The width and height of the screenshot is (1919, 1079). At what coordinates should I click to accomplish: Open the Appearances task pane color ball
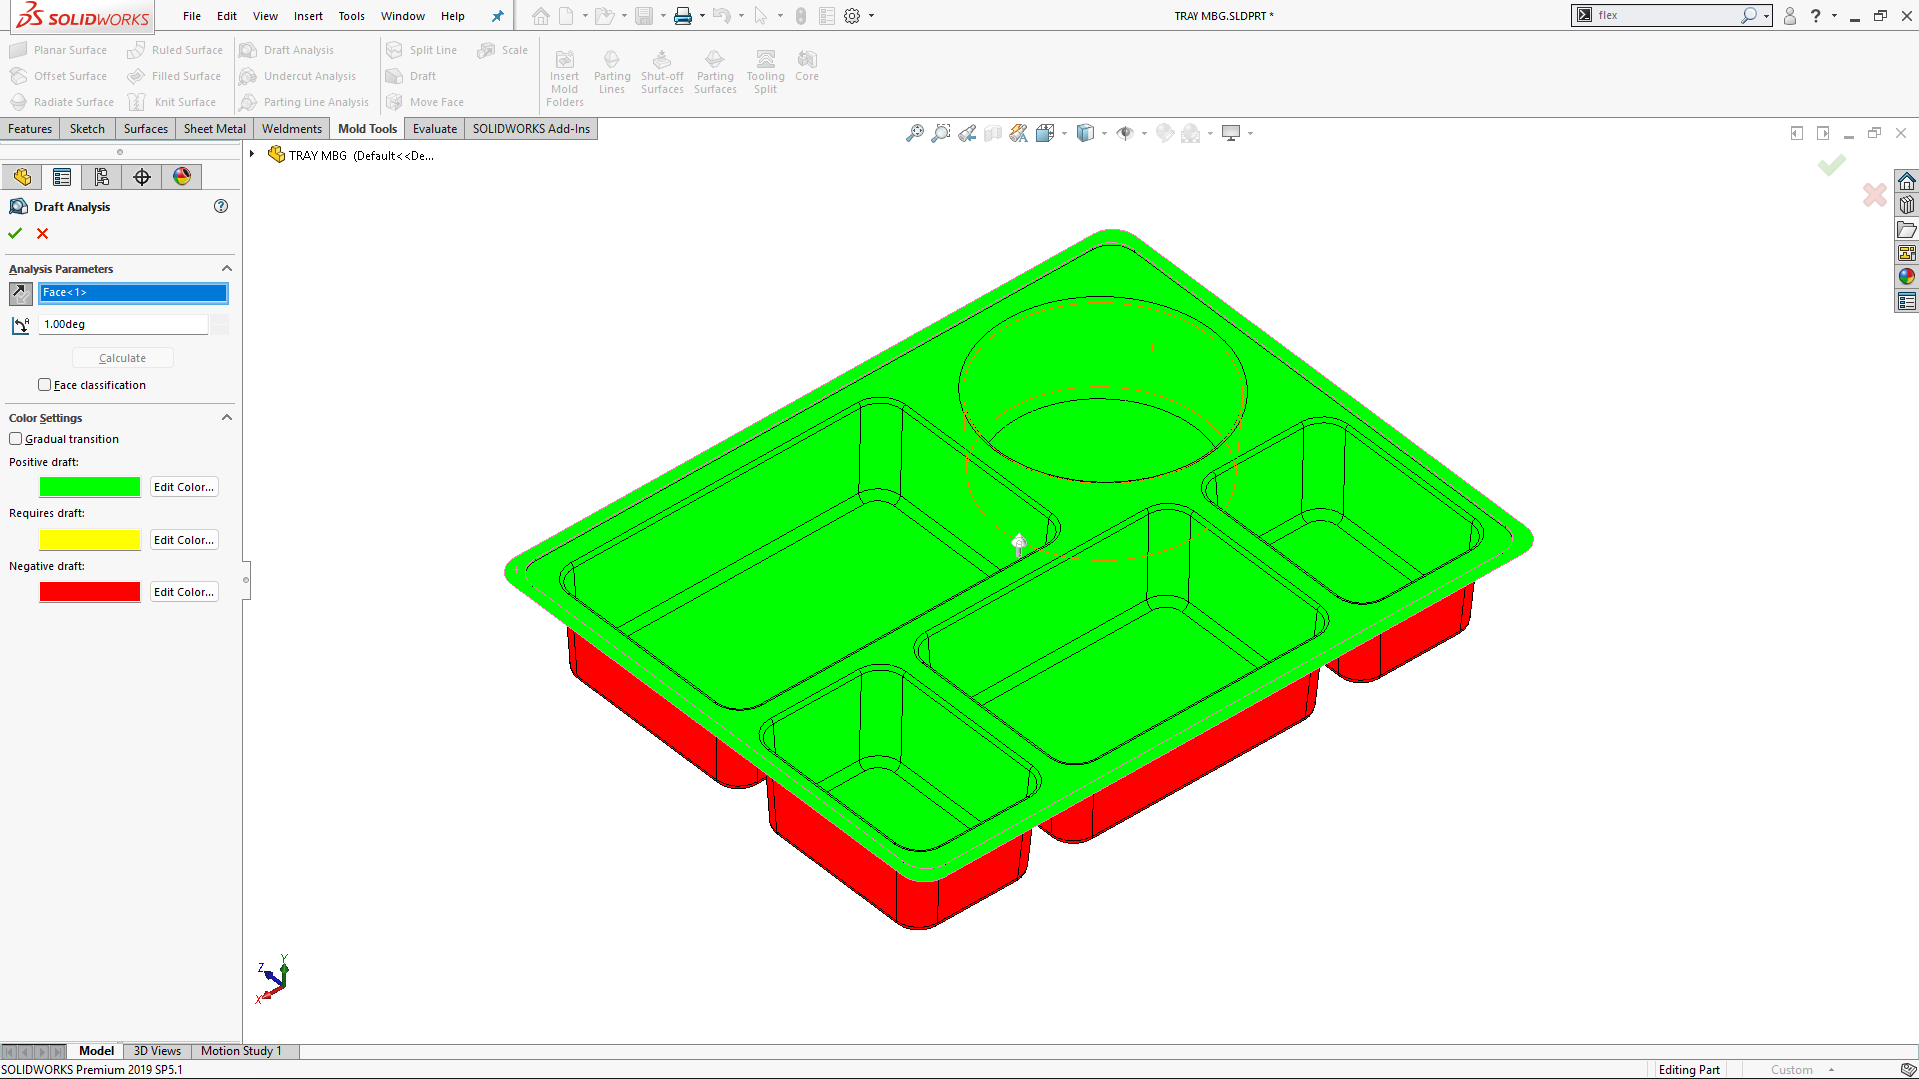tap(1907, 277)
